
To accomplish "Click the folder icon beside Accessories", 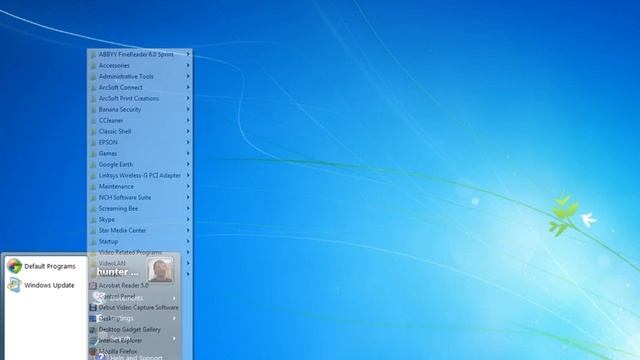I will click(x=93, y=65).
